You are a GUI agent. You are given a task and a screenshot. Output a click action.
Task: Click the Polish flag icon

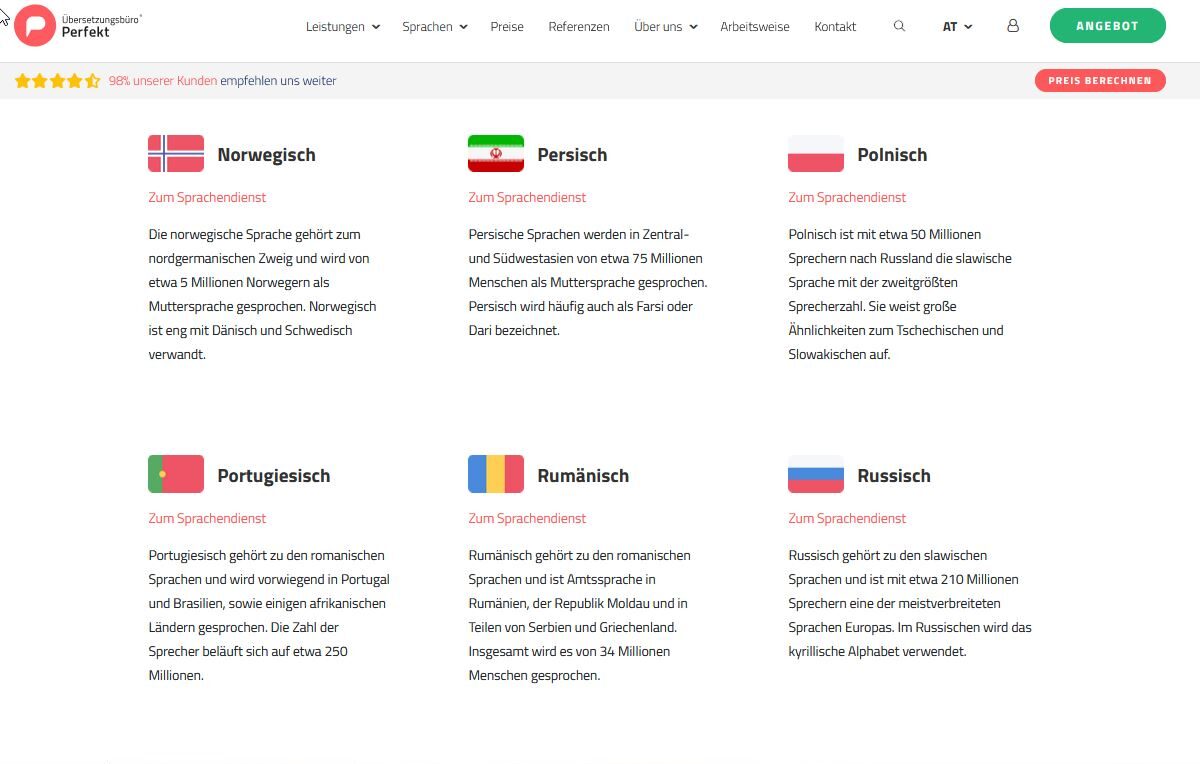pyautogui.click(x=816, y=154)
